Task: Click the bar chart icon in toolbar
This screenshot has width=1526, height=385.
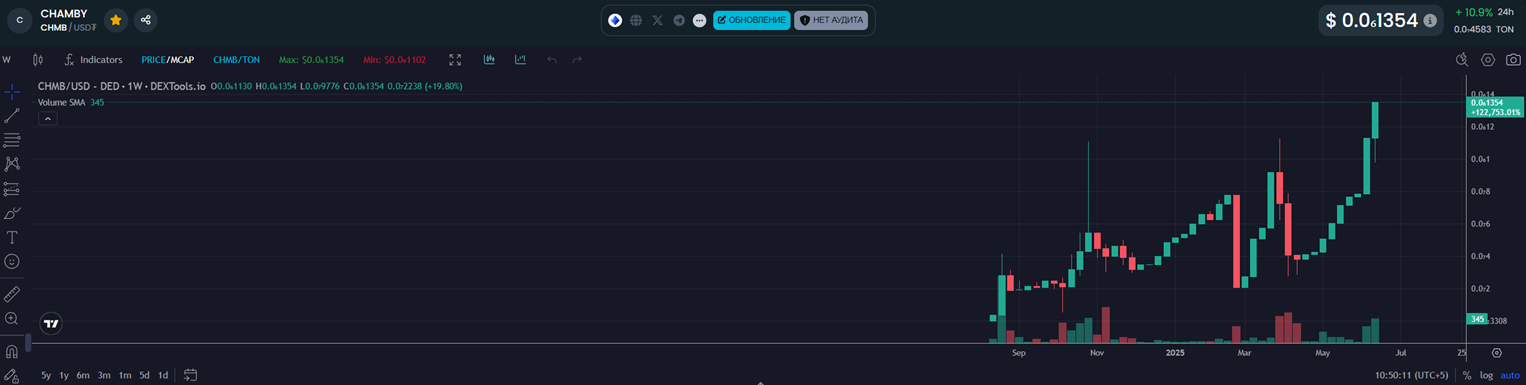Action: pyautogui.click(x=489, y=59)
